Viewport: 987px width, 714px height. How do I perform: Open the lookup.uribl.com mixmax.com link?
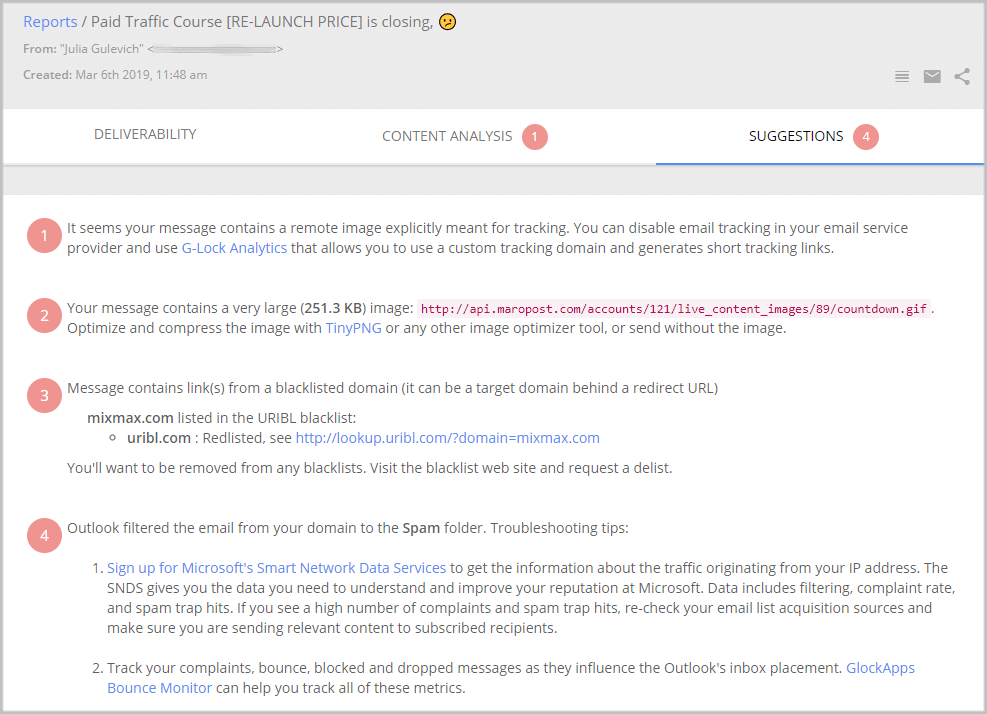(448, 438)
